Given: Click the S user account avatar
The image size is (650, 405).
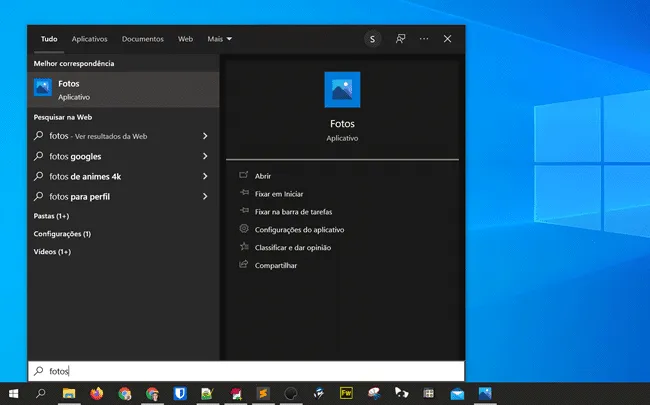Looking at the screenshot, I should 372,39.
